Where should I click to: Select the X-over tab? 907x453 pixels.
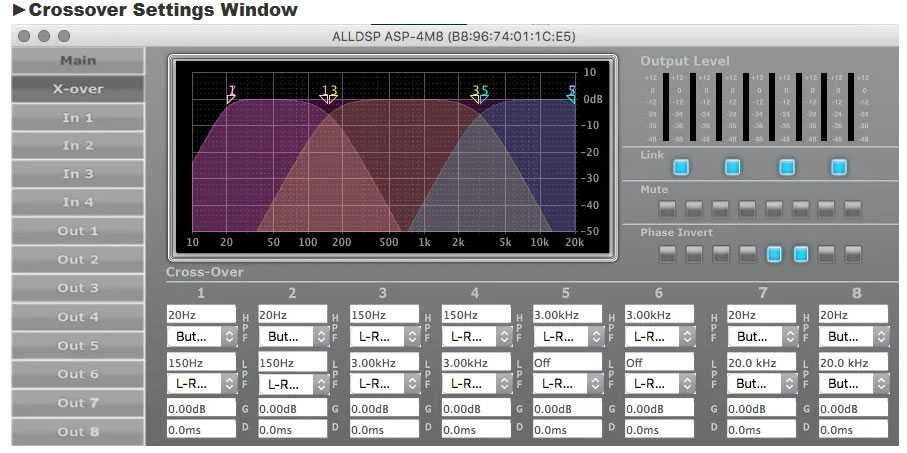coord(78,89)
